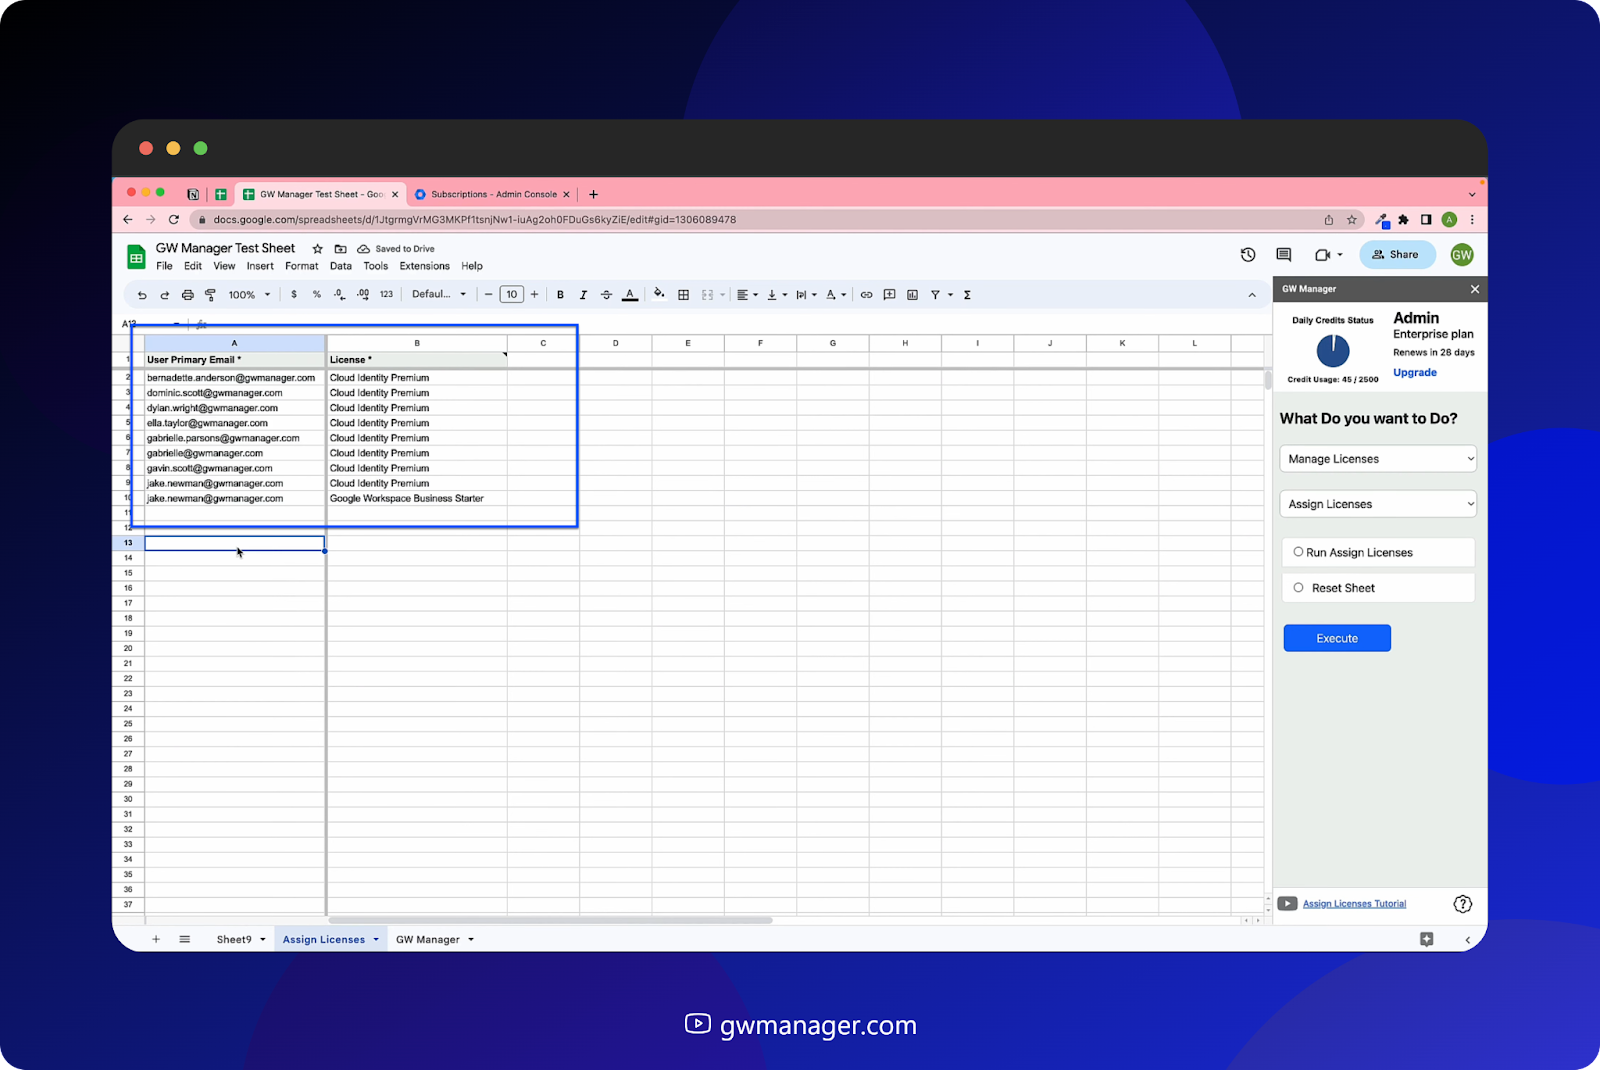Image resolution: width=1600 pixels, height=1070 pixels.
Task: Insert comment from toolbar
Action: [889, 295]
